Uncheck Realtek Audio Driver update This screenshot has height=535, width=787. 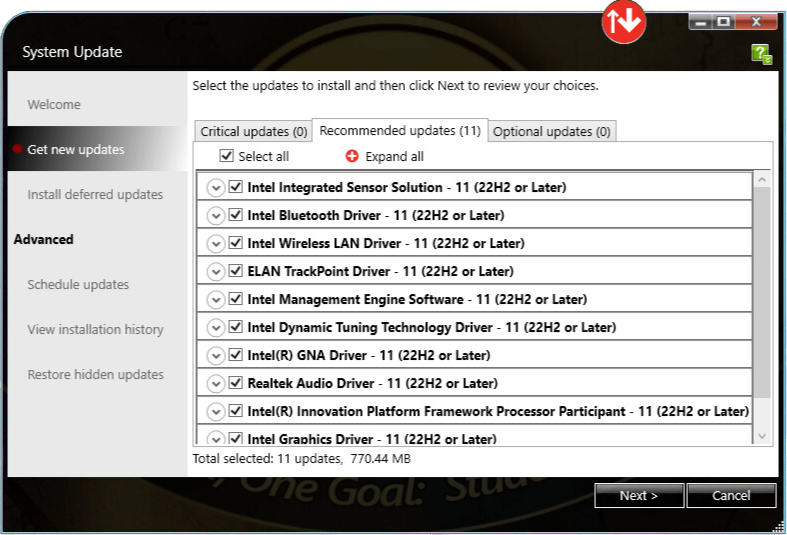point(235,383)
